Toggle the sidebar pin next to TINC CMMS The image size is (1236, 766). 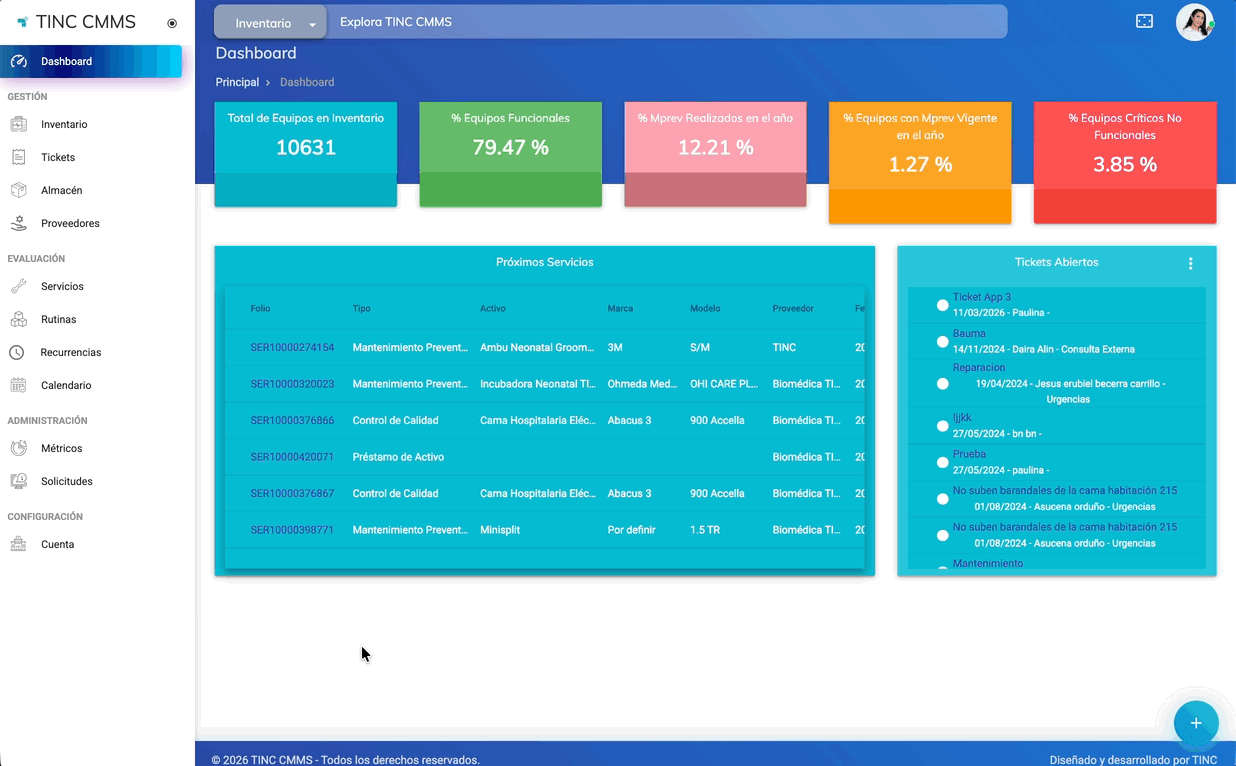coord(172,23)
